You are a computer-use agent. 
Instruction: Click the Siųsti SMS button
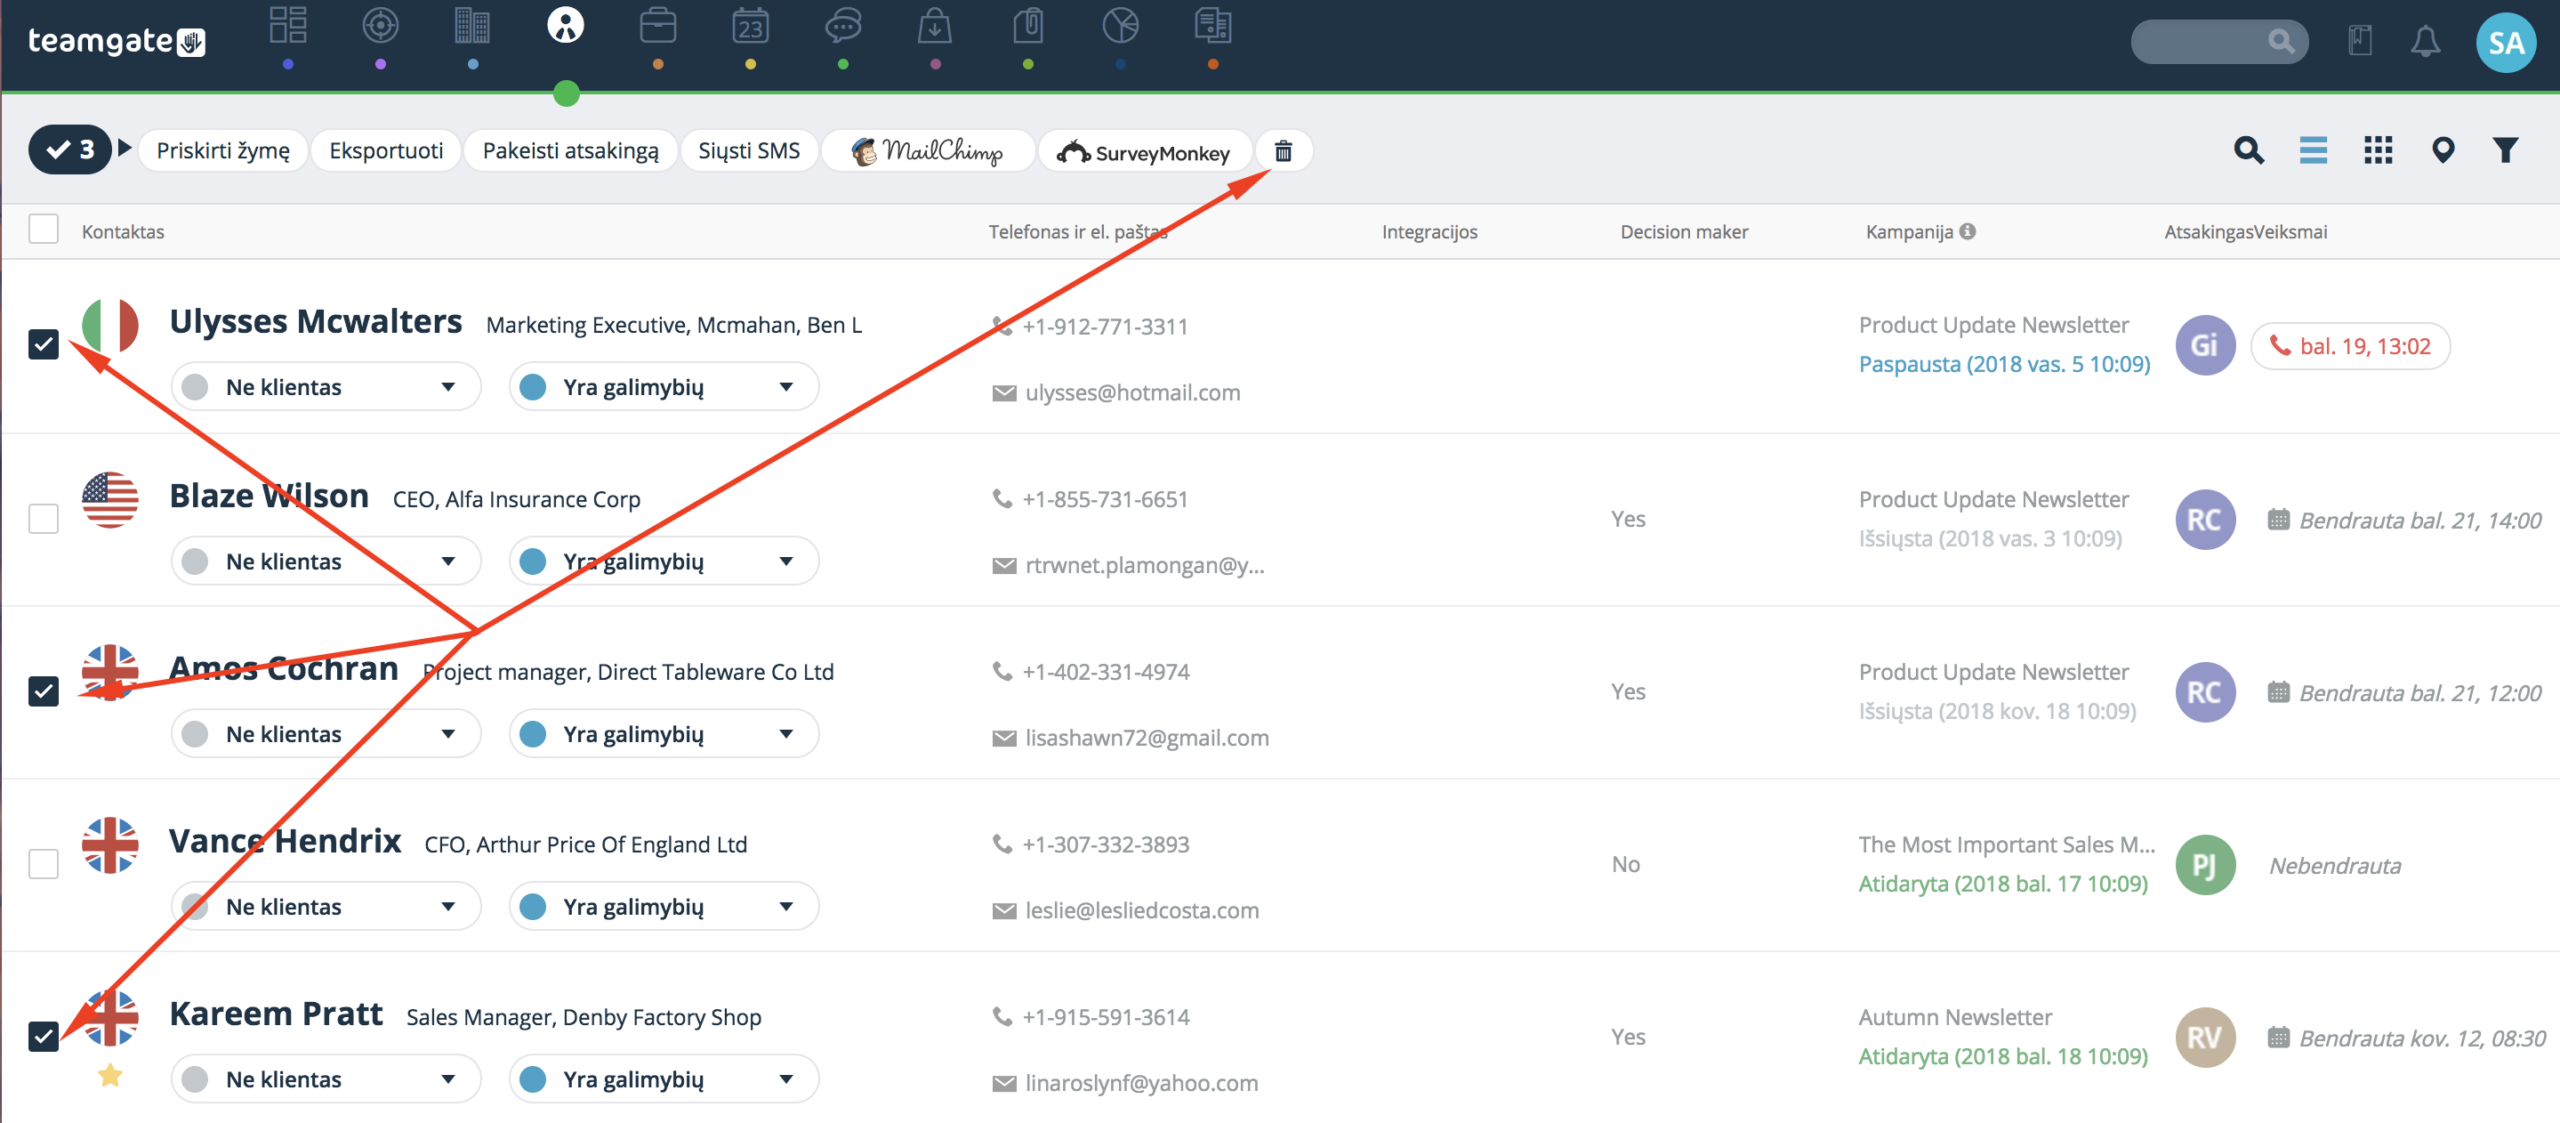(x=749, y=151)
